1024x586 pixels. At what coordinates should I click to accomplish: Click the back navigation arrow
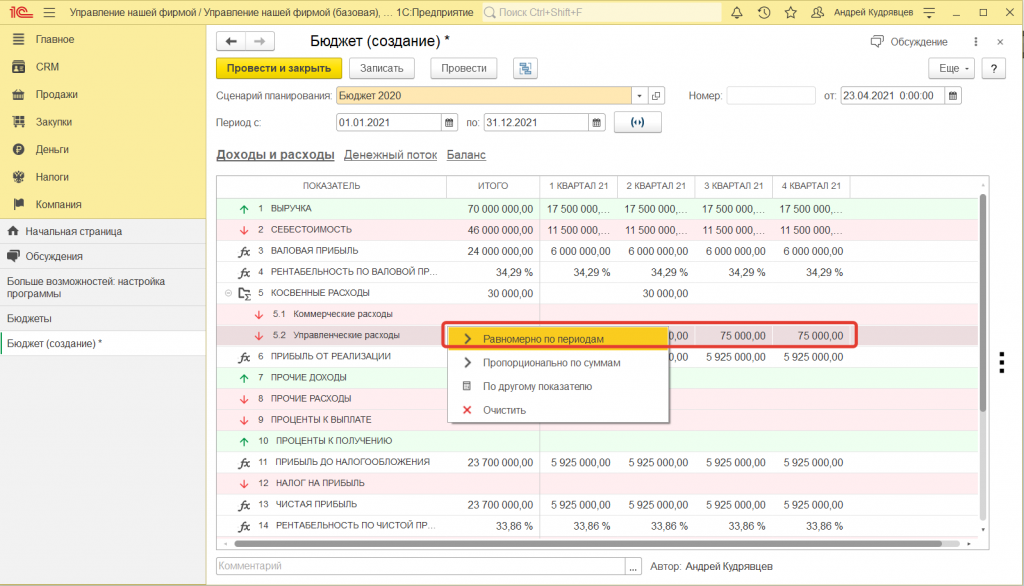232,41
